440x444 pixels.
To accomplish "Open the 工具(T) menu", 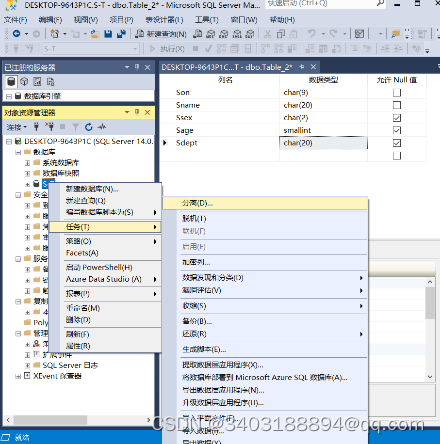I will (207, 20).
